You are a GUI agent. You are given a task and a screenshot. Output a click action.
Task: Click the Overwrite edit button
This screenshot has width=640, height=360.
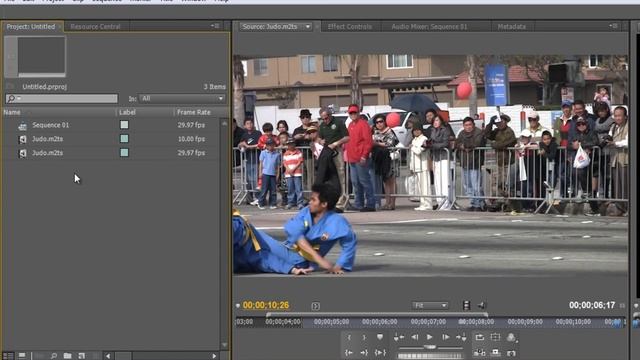[495, 352]
